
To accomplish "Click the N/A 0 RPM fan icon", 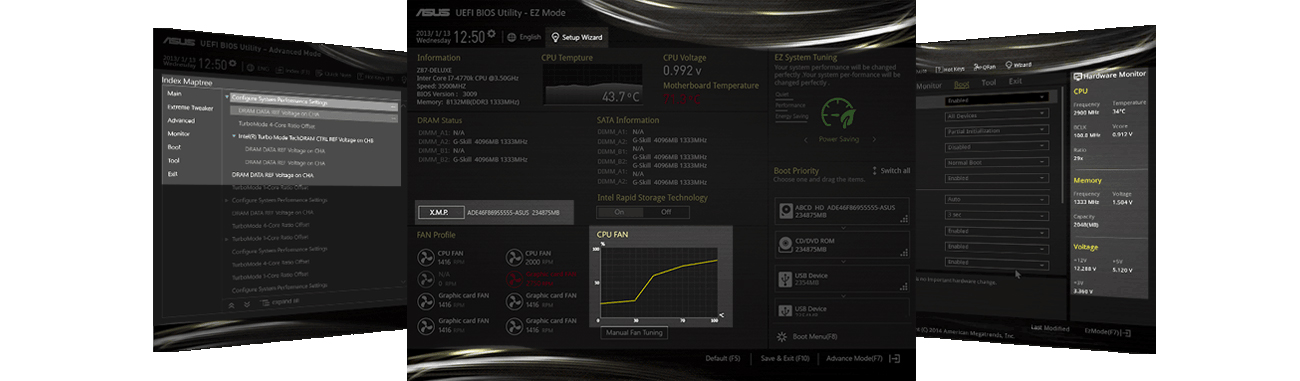I will (x=427, y=280).
